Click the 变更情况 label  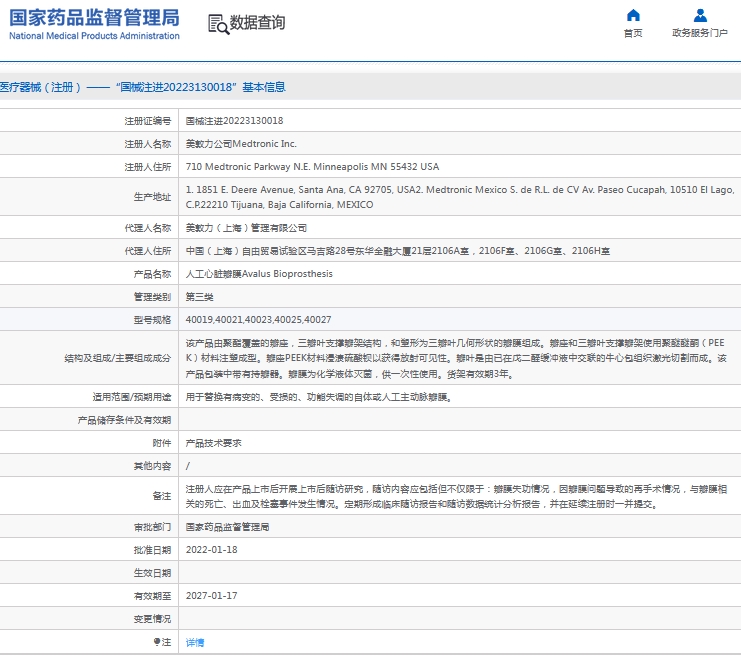coord(152,619)
